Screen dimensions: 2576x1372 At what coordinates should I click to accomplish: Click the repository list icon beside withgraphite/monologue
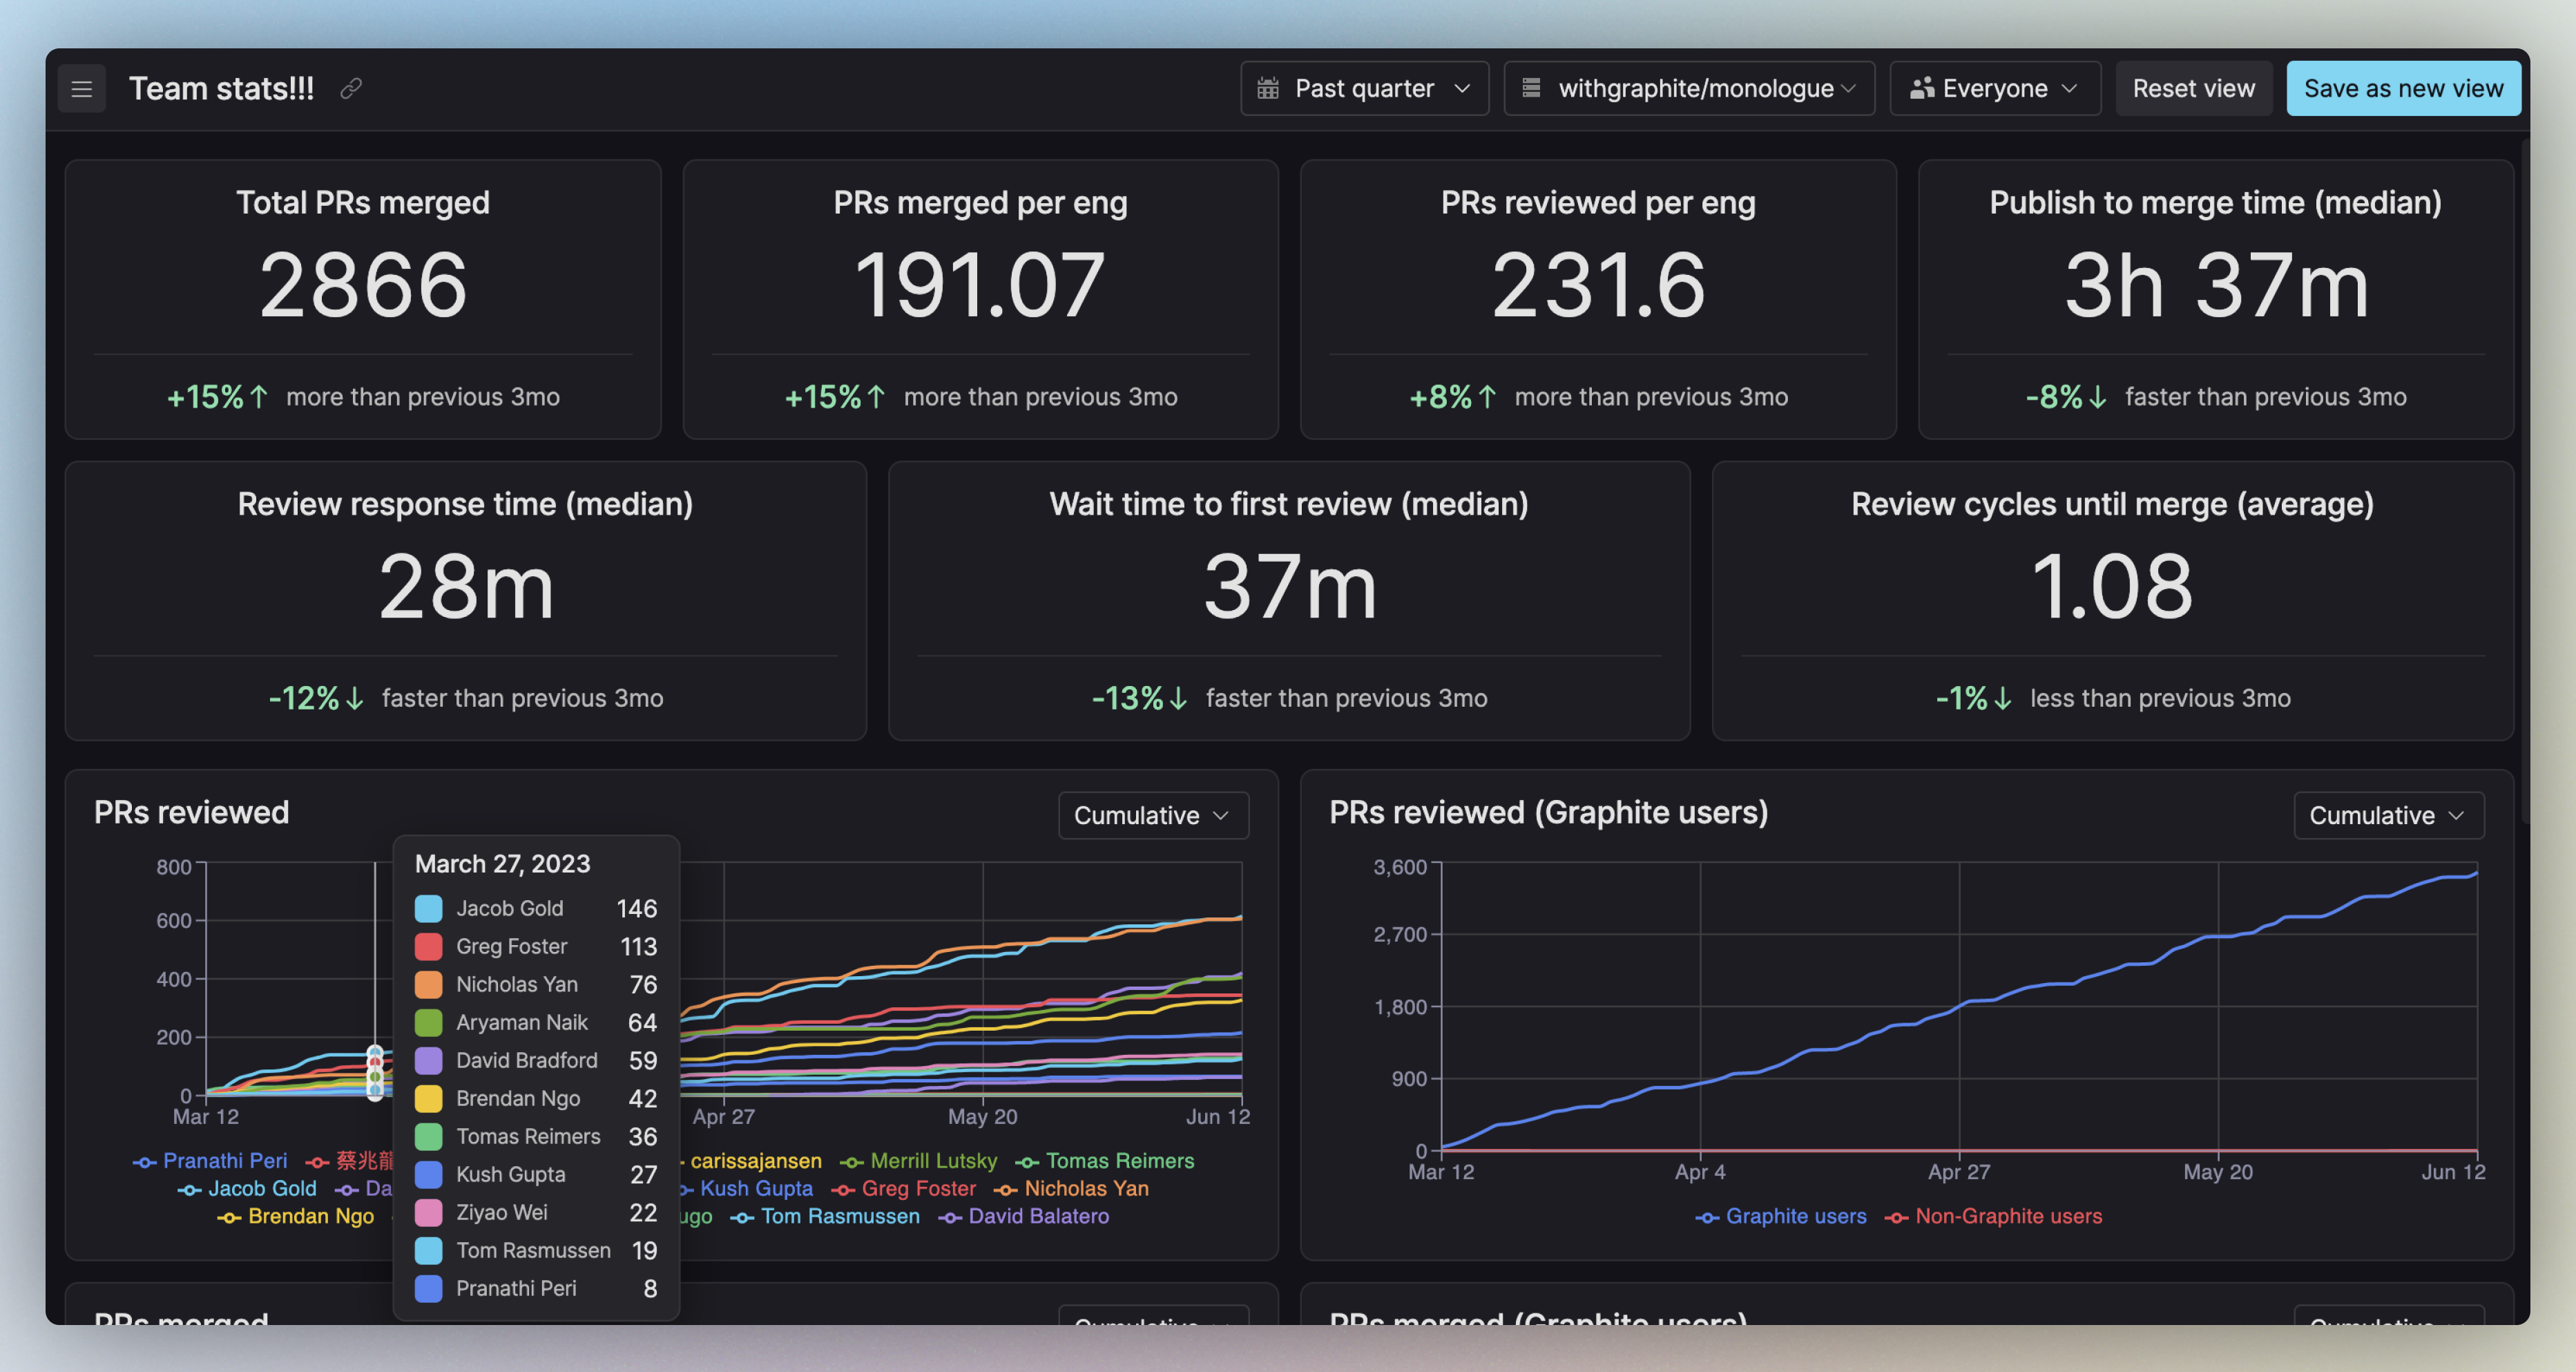point(1531,89)
